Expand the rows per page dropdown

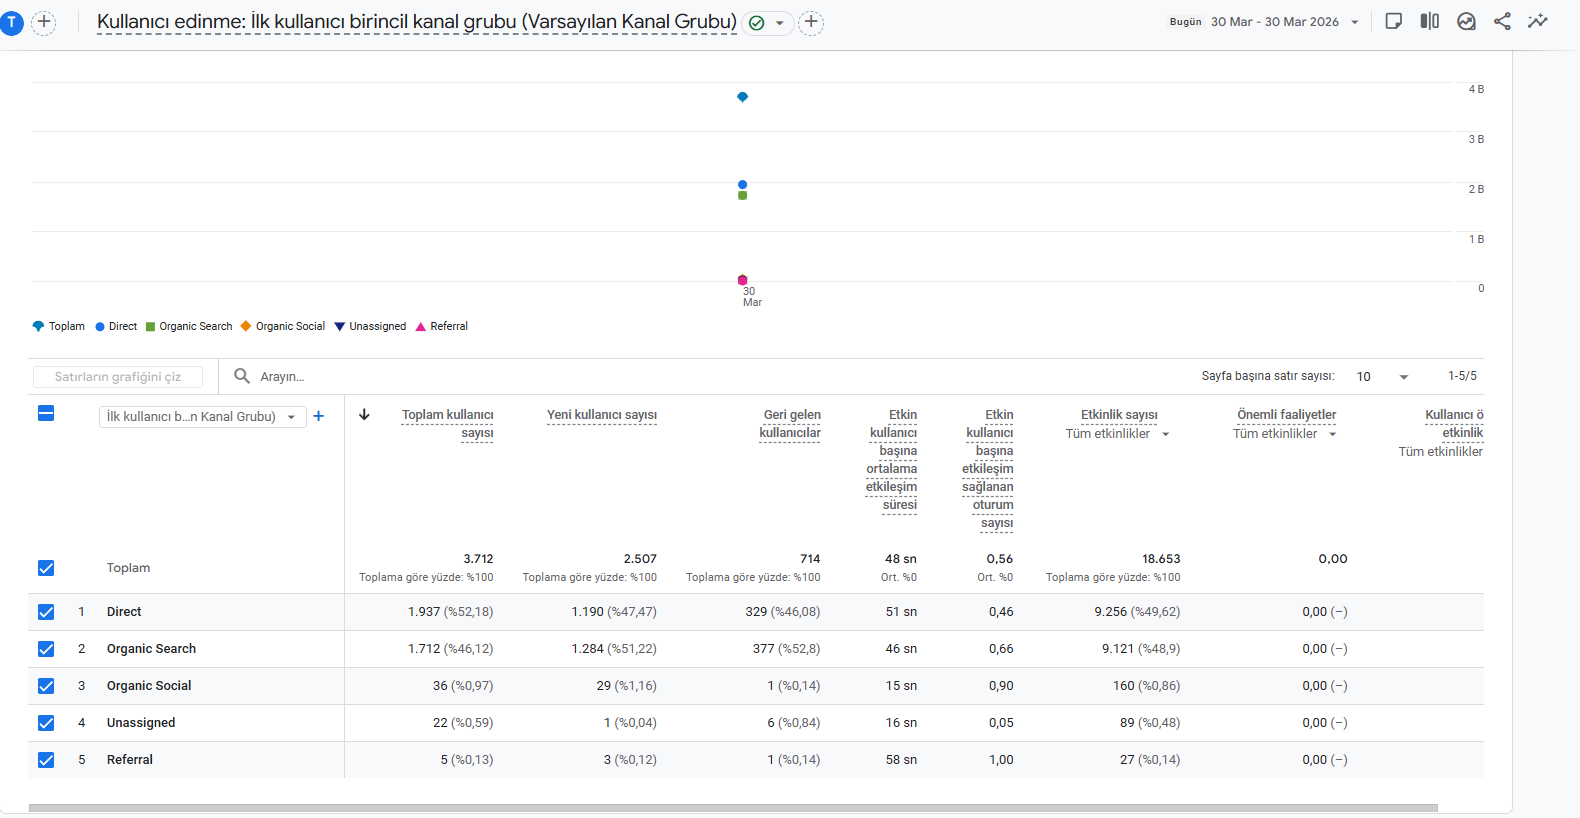coord(1382,377)
